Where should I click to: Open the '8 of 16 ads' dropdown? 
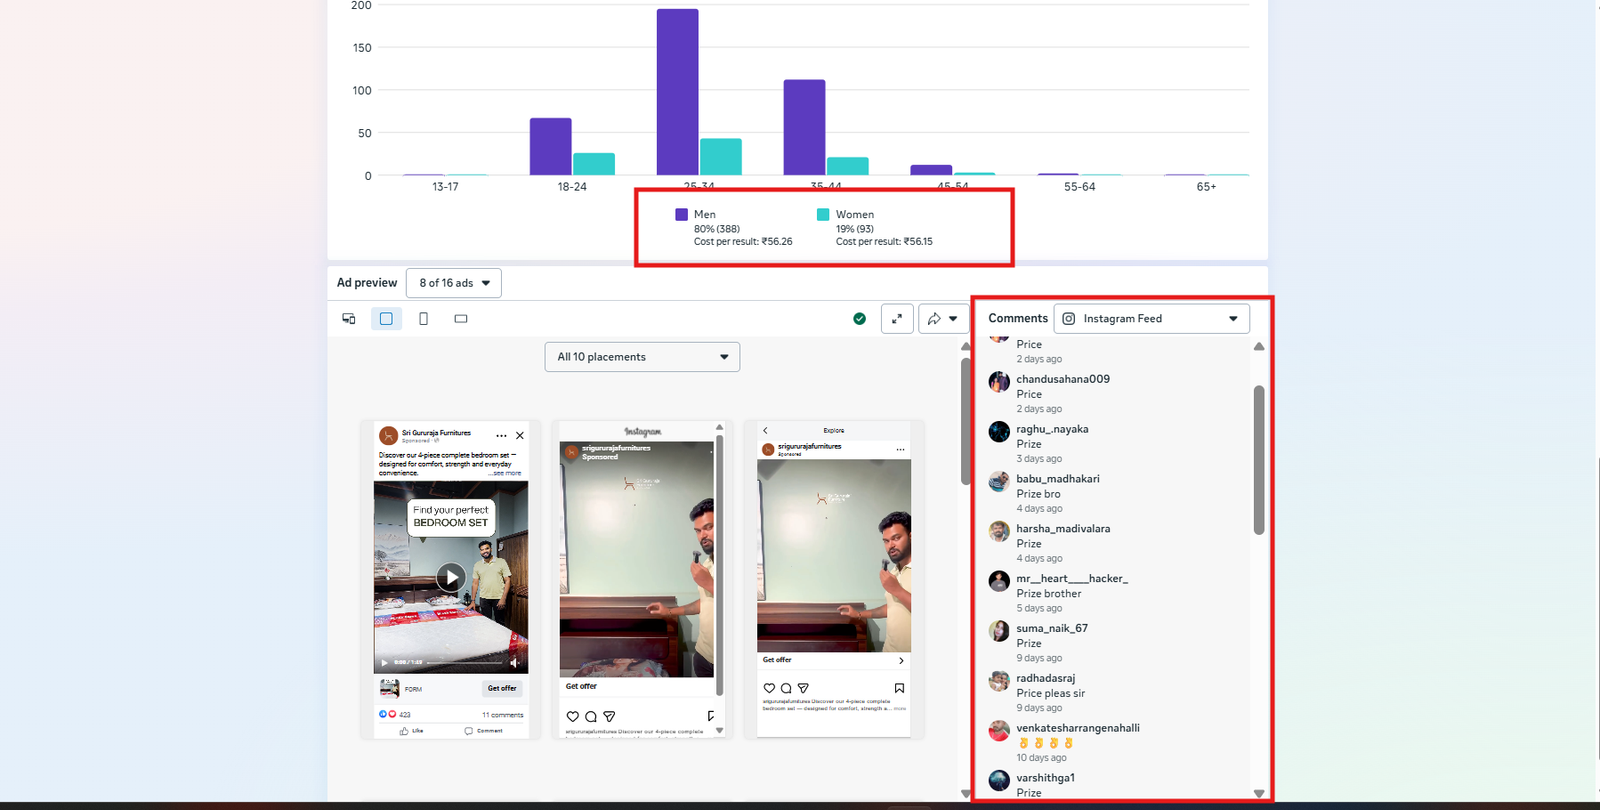coord(454,283)
